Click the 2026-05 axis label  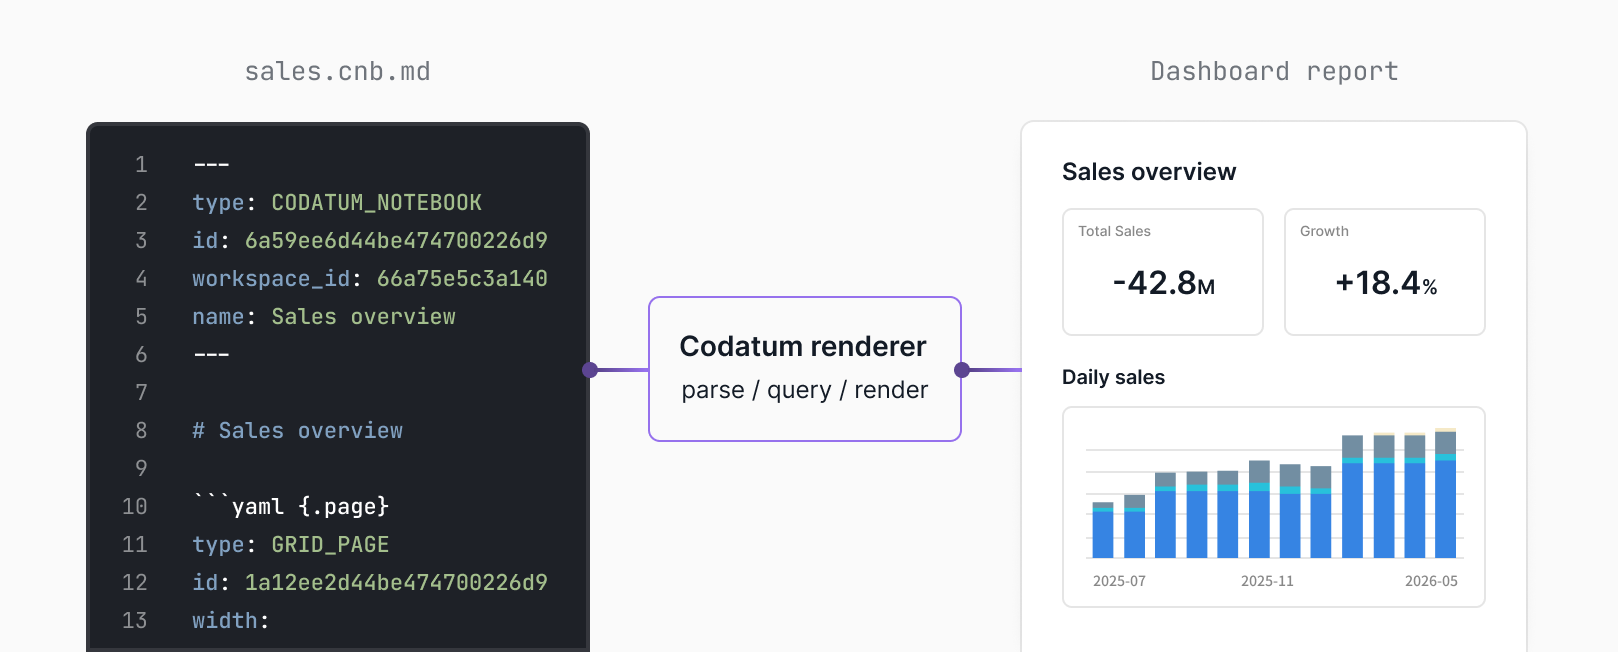click(1431, 581)
